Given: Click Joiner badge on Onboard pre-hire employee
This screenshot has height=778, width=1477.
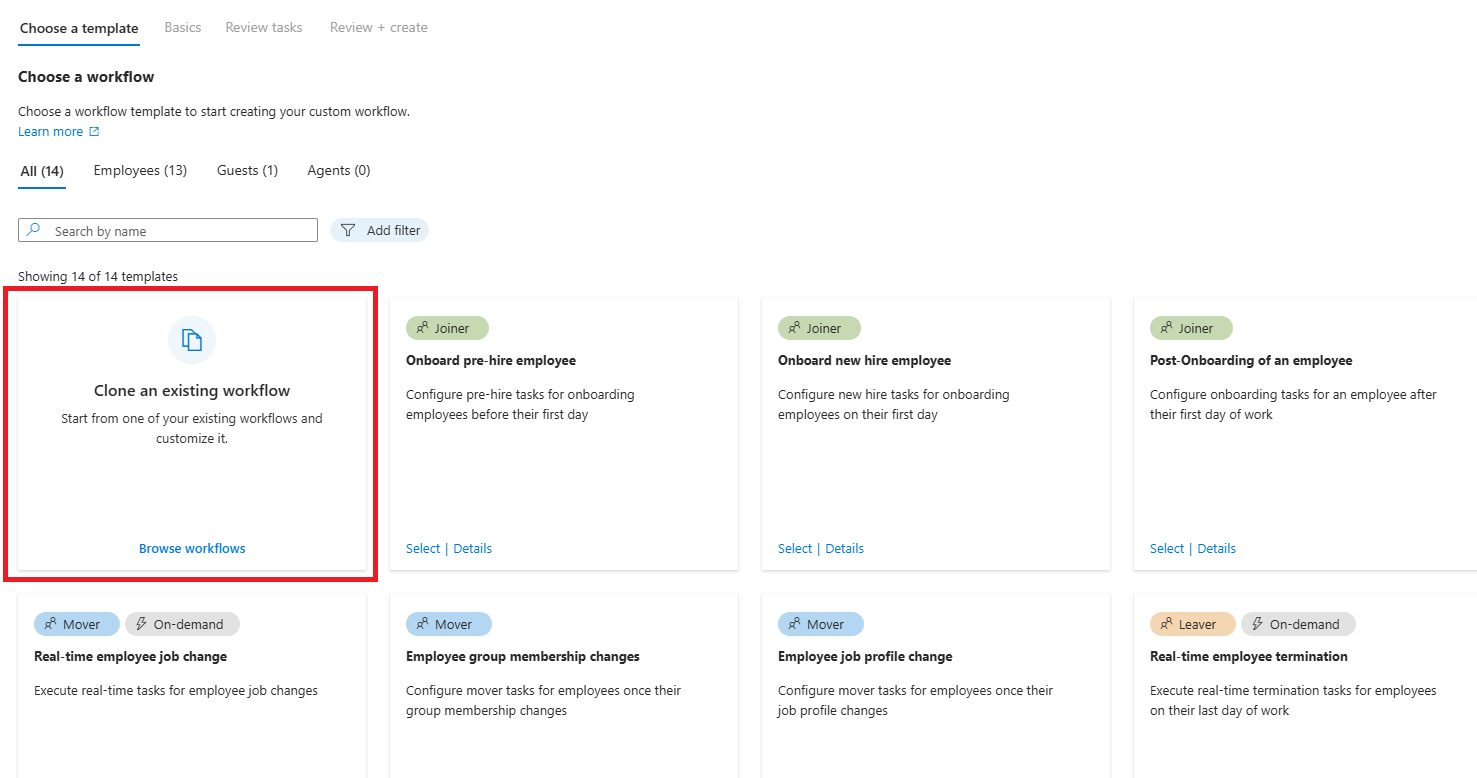Looking at the screenshot, I should point(447,328).
